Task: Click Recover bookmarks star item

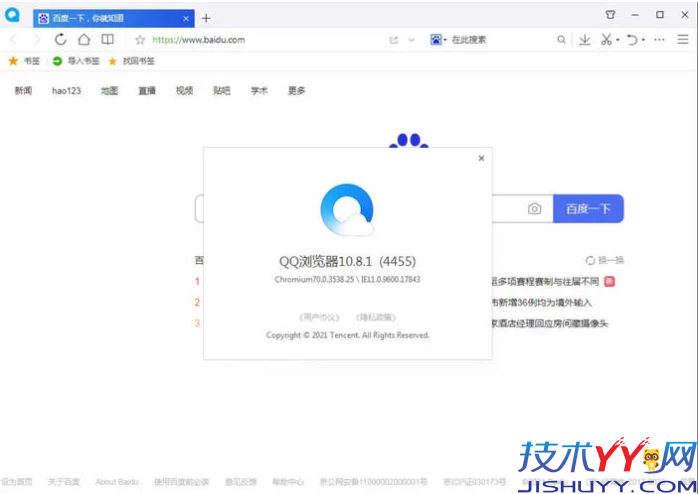Action: [x=131, y=61]
